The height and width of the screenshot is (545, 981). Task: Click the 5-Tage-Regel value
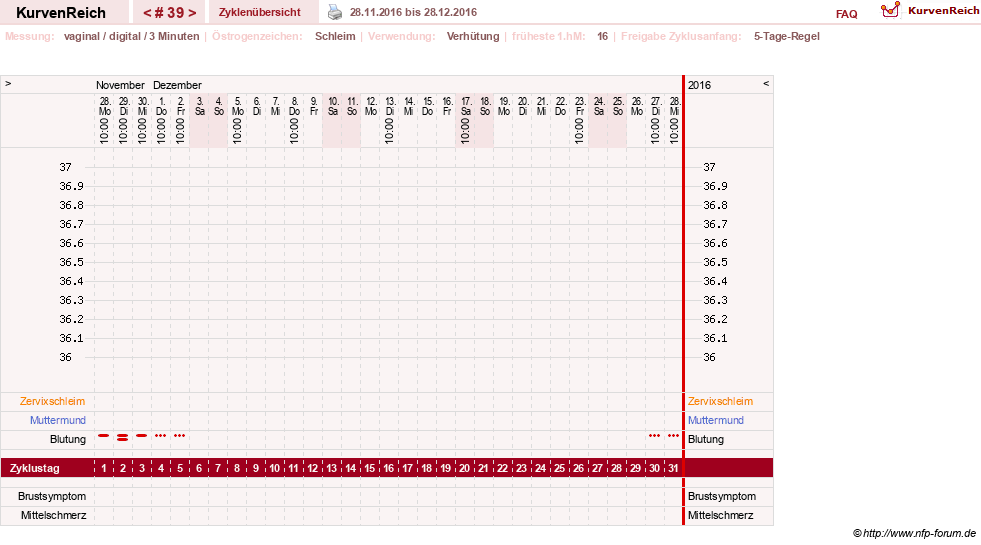[786, 36]
